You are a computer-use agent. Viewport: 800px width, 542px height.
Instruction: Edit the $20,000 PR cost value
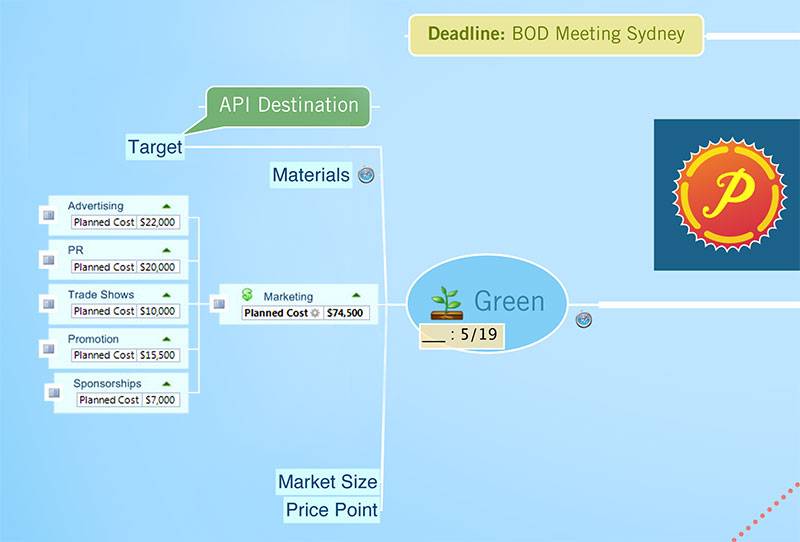[158, 267]
